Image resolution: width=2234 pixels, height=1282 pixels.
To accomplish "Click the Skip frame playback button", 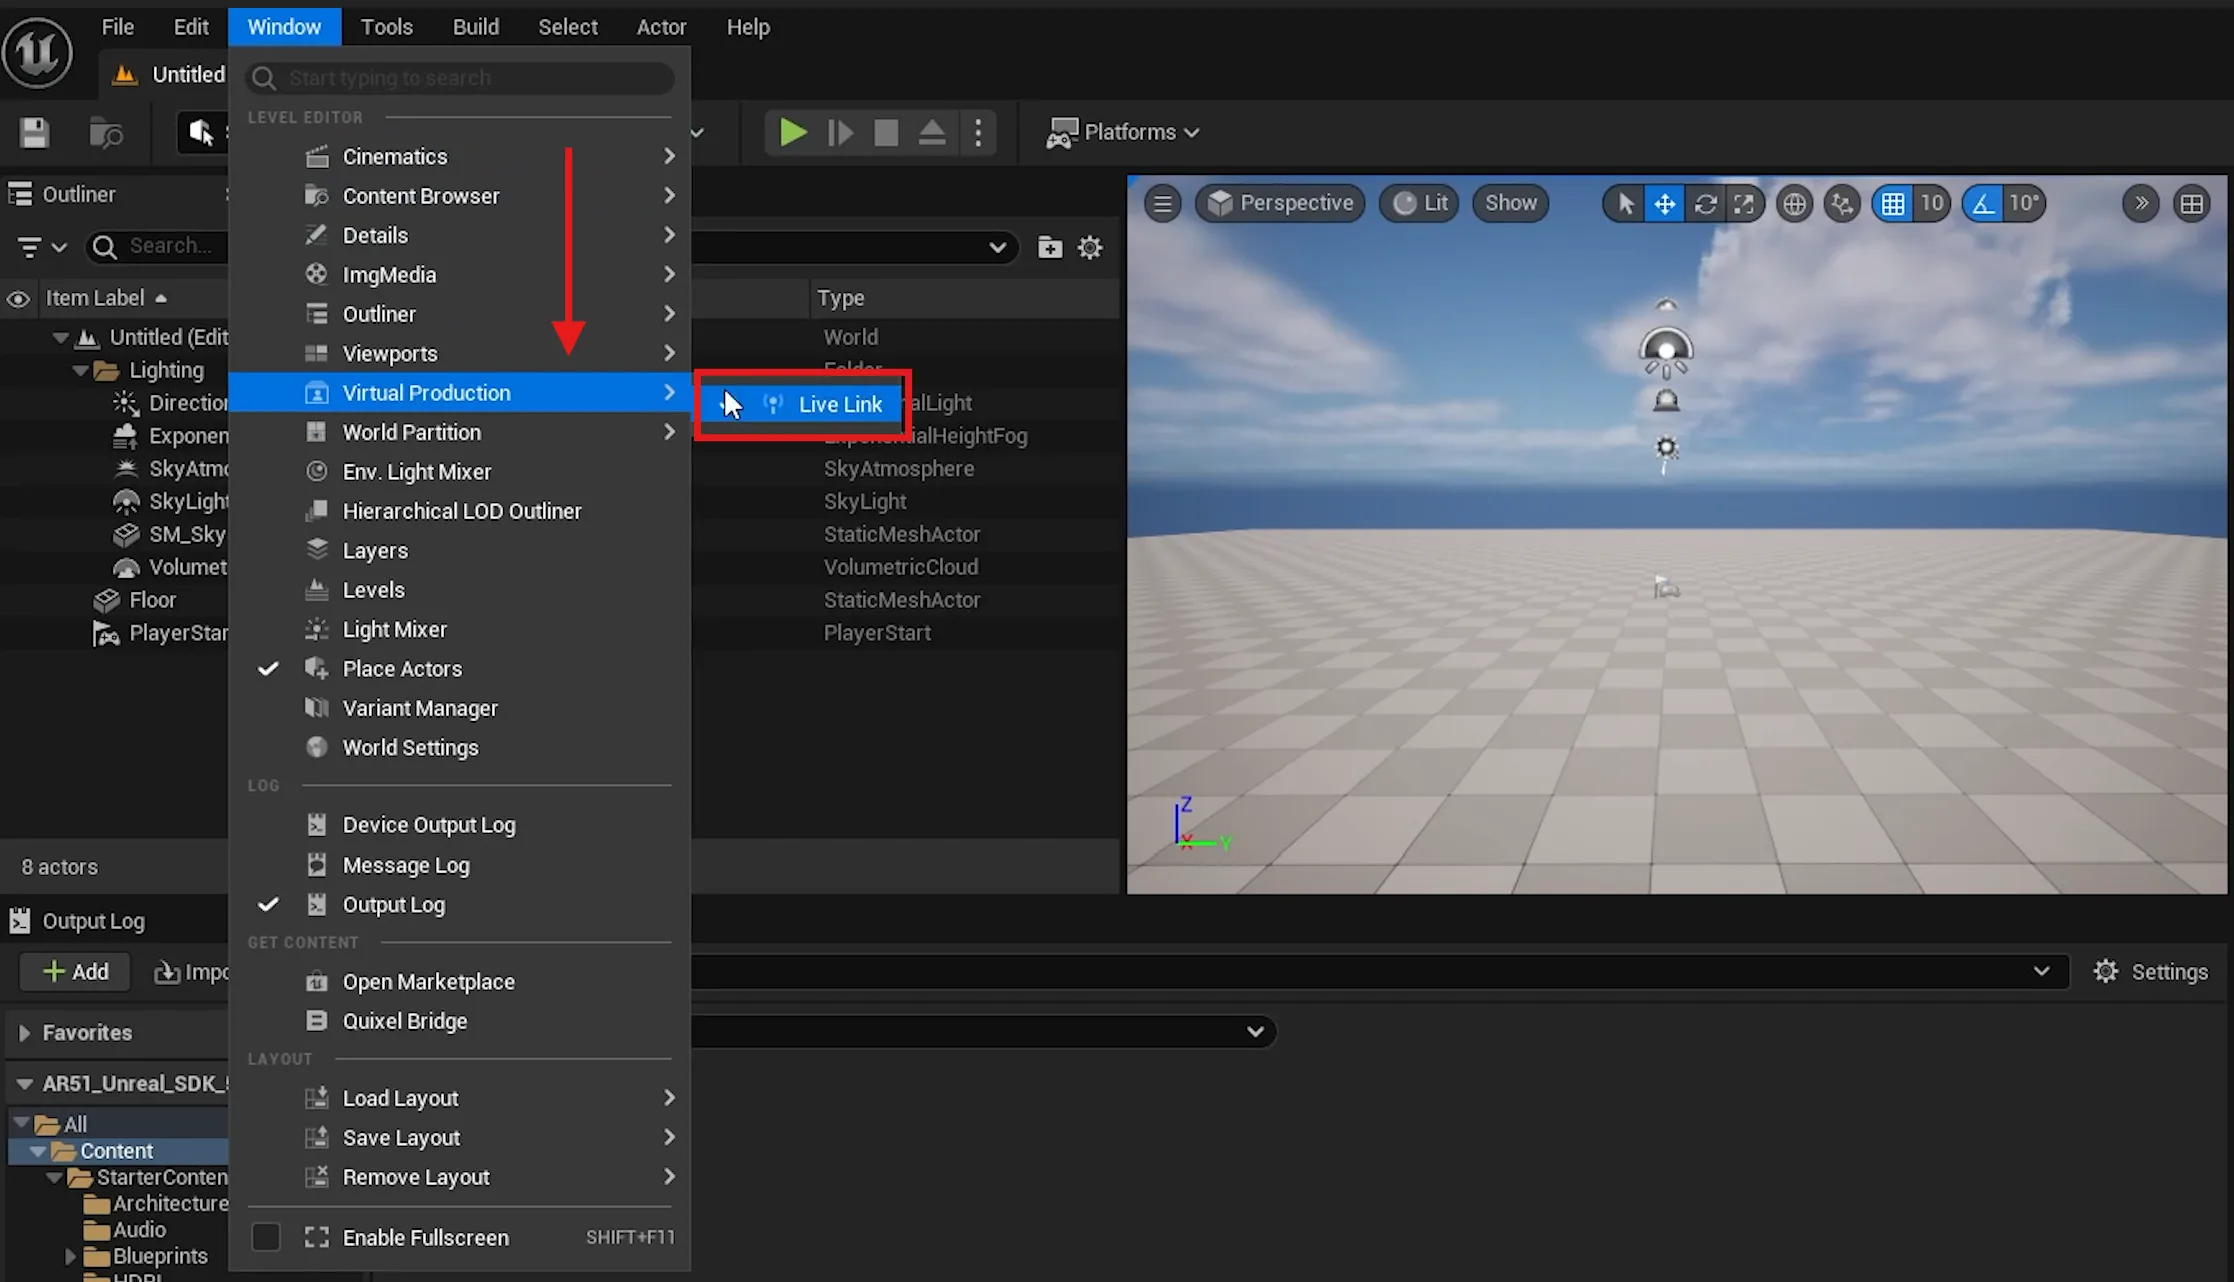I will tap(840, 132).
